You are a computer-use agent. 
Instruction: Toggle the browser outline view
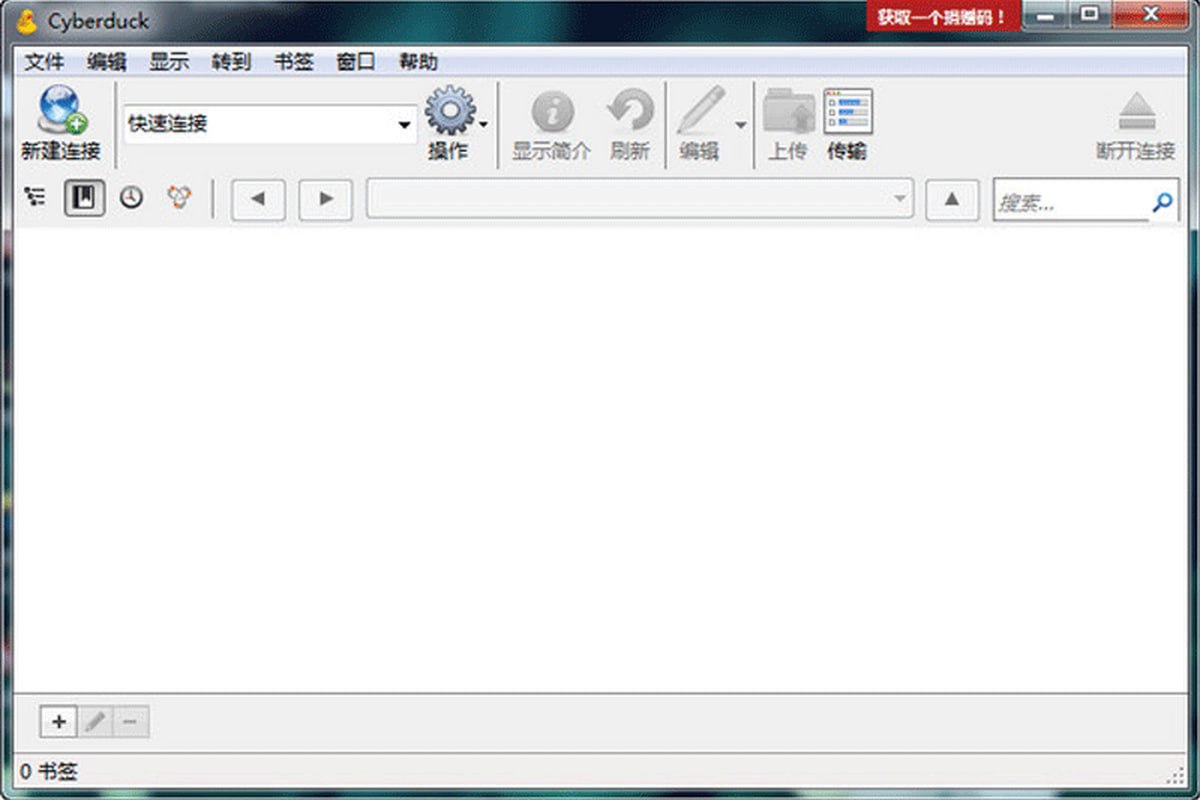[35, 197]
